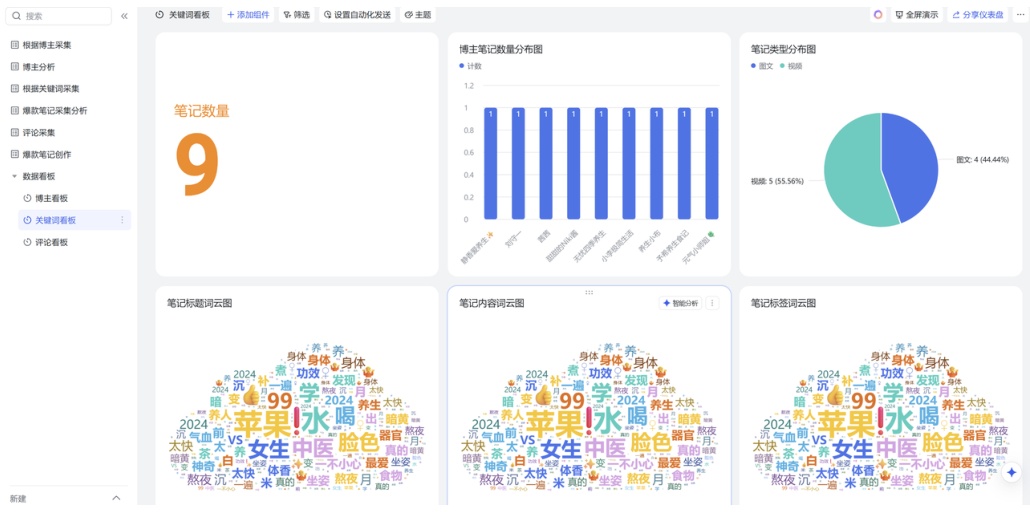Toggle 计数 legend in bar chart
Image resolution: width=1030 pixels, height=512 pixels.
pos(470,66)
